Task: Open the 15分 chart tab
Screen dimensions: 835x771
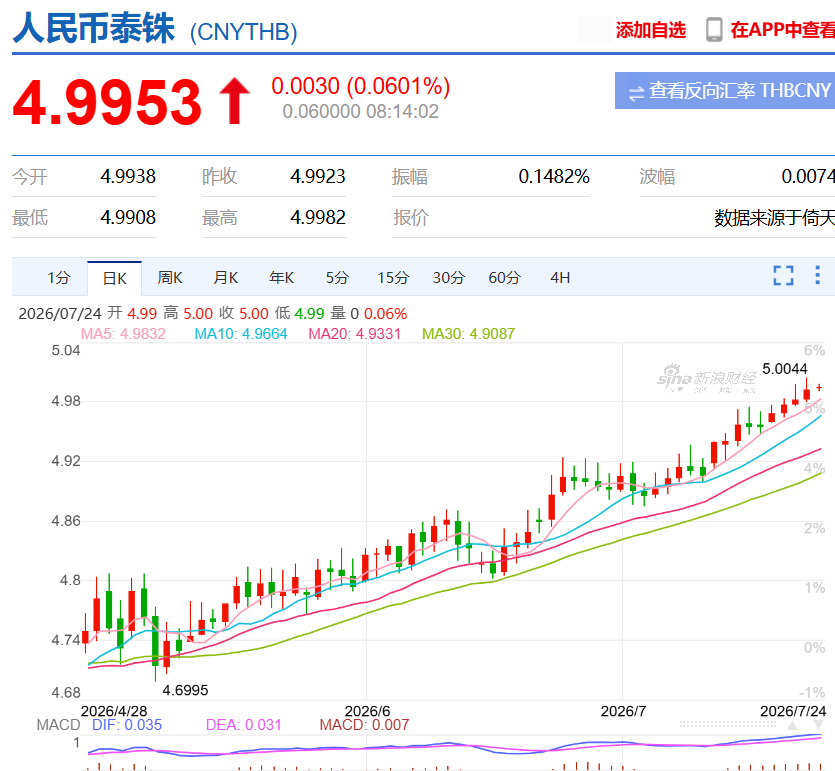Action: click(393, 278)
